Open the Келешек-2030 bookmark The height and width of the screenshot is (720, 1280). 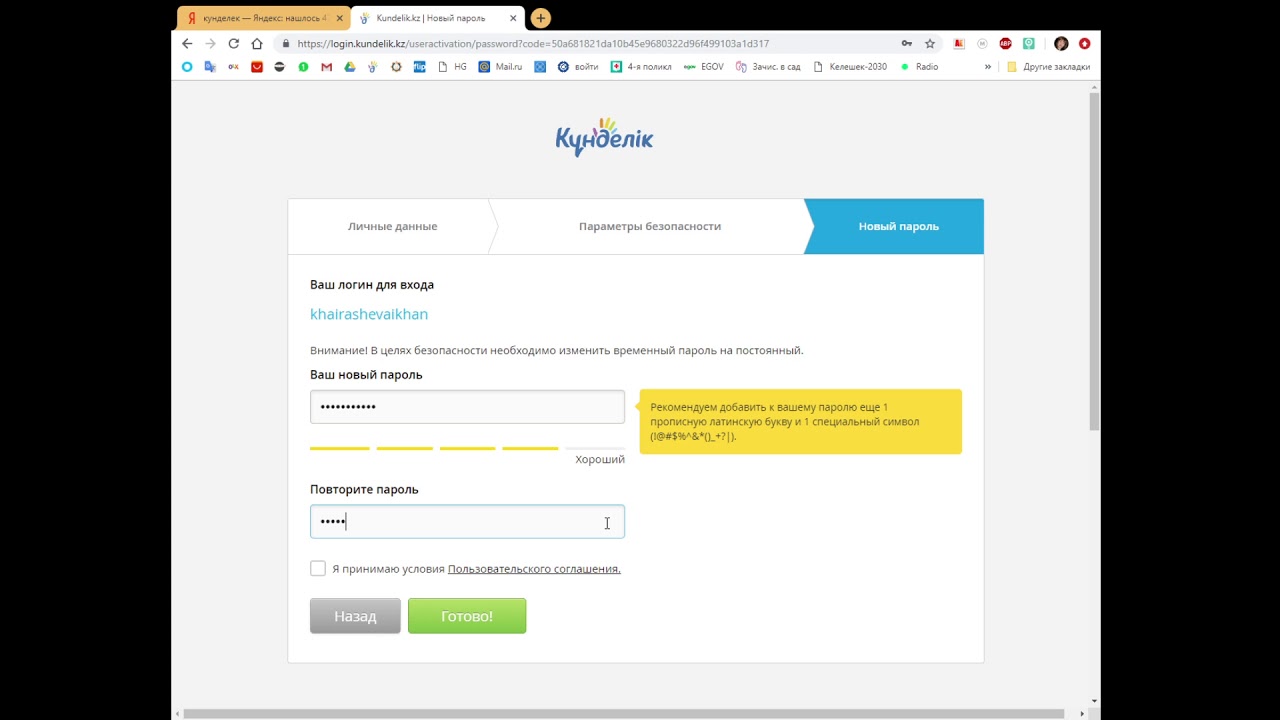tap(850, 67)
